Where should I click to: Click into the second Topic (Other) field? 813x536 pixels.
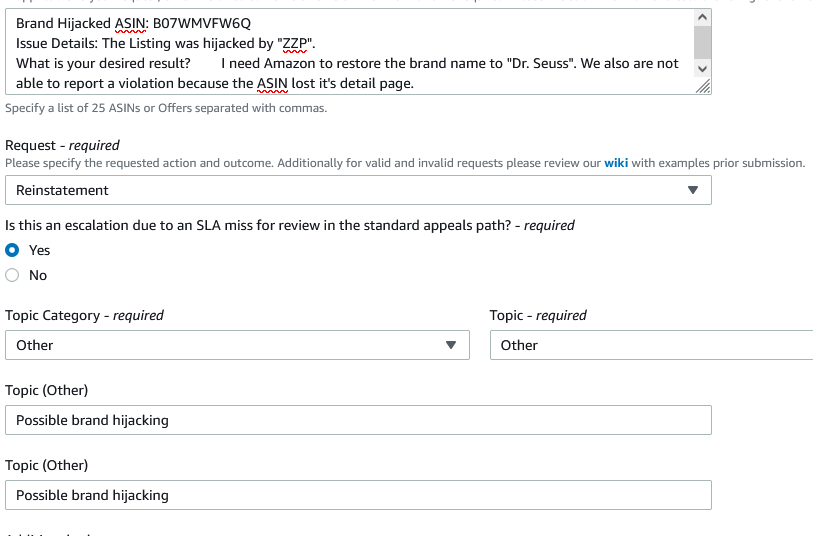[357, 495]
